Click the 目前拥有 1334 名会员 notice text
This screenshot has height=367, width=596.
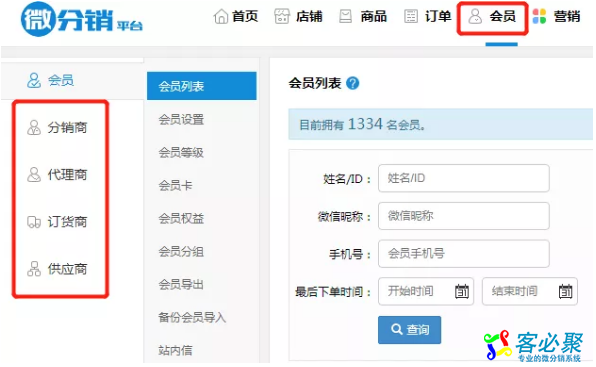[362, 124]
